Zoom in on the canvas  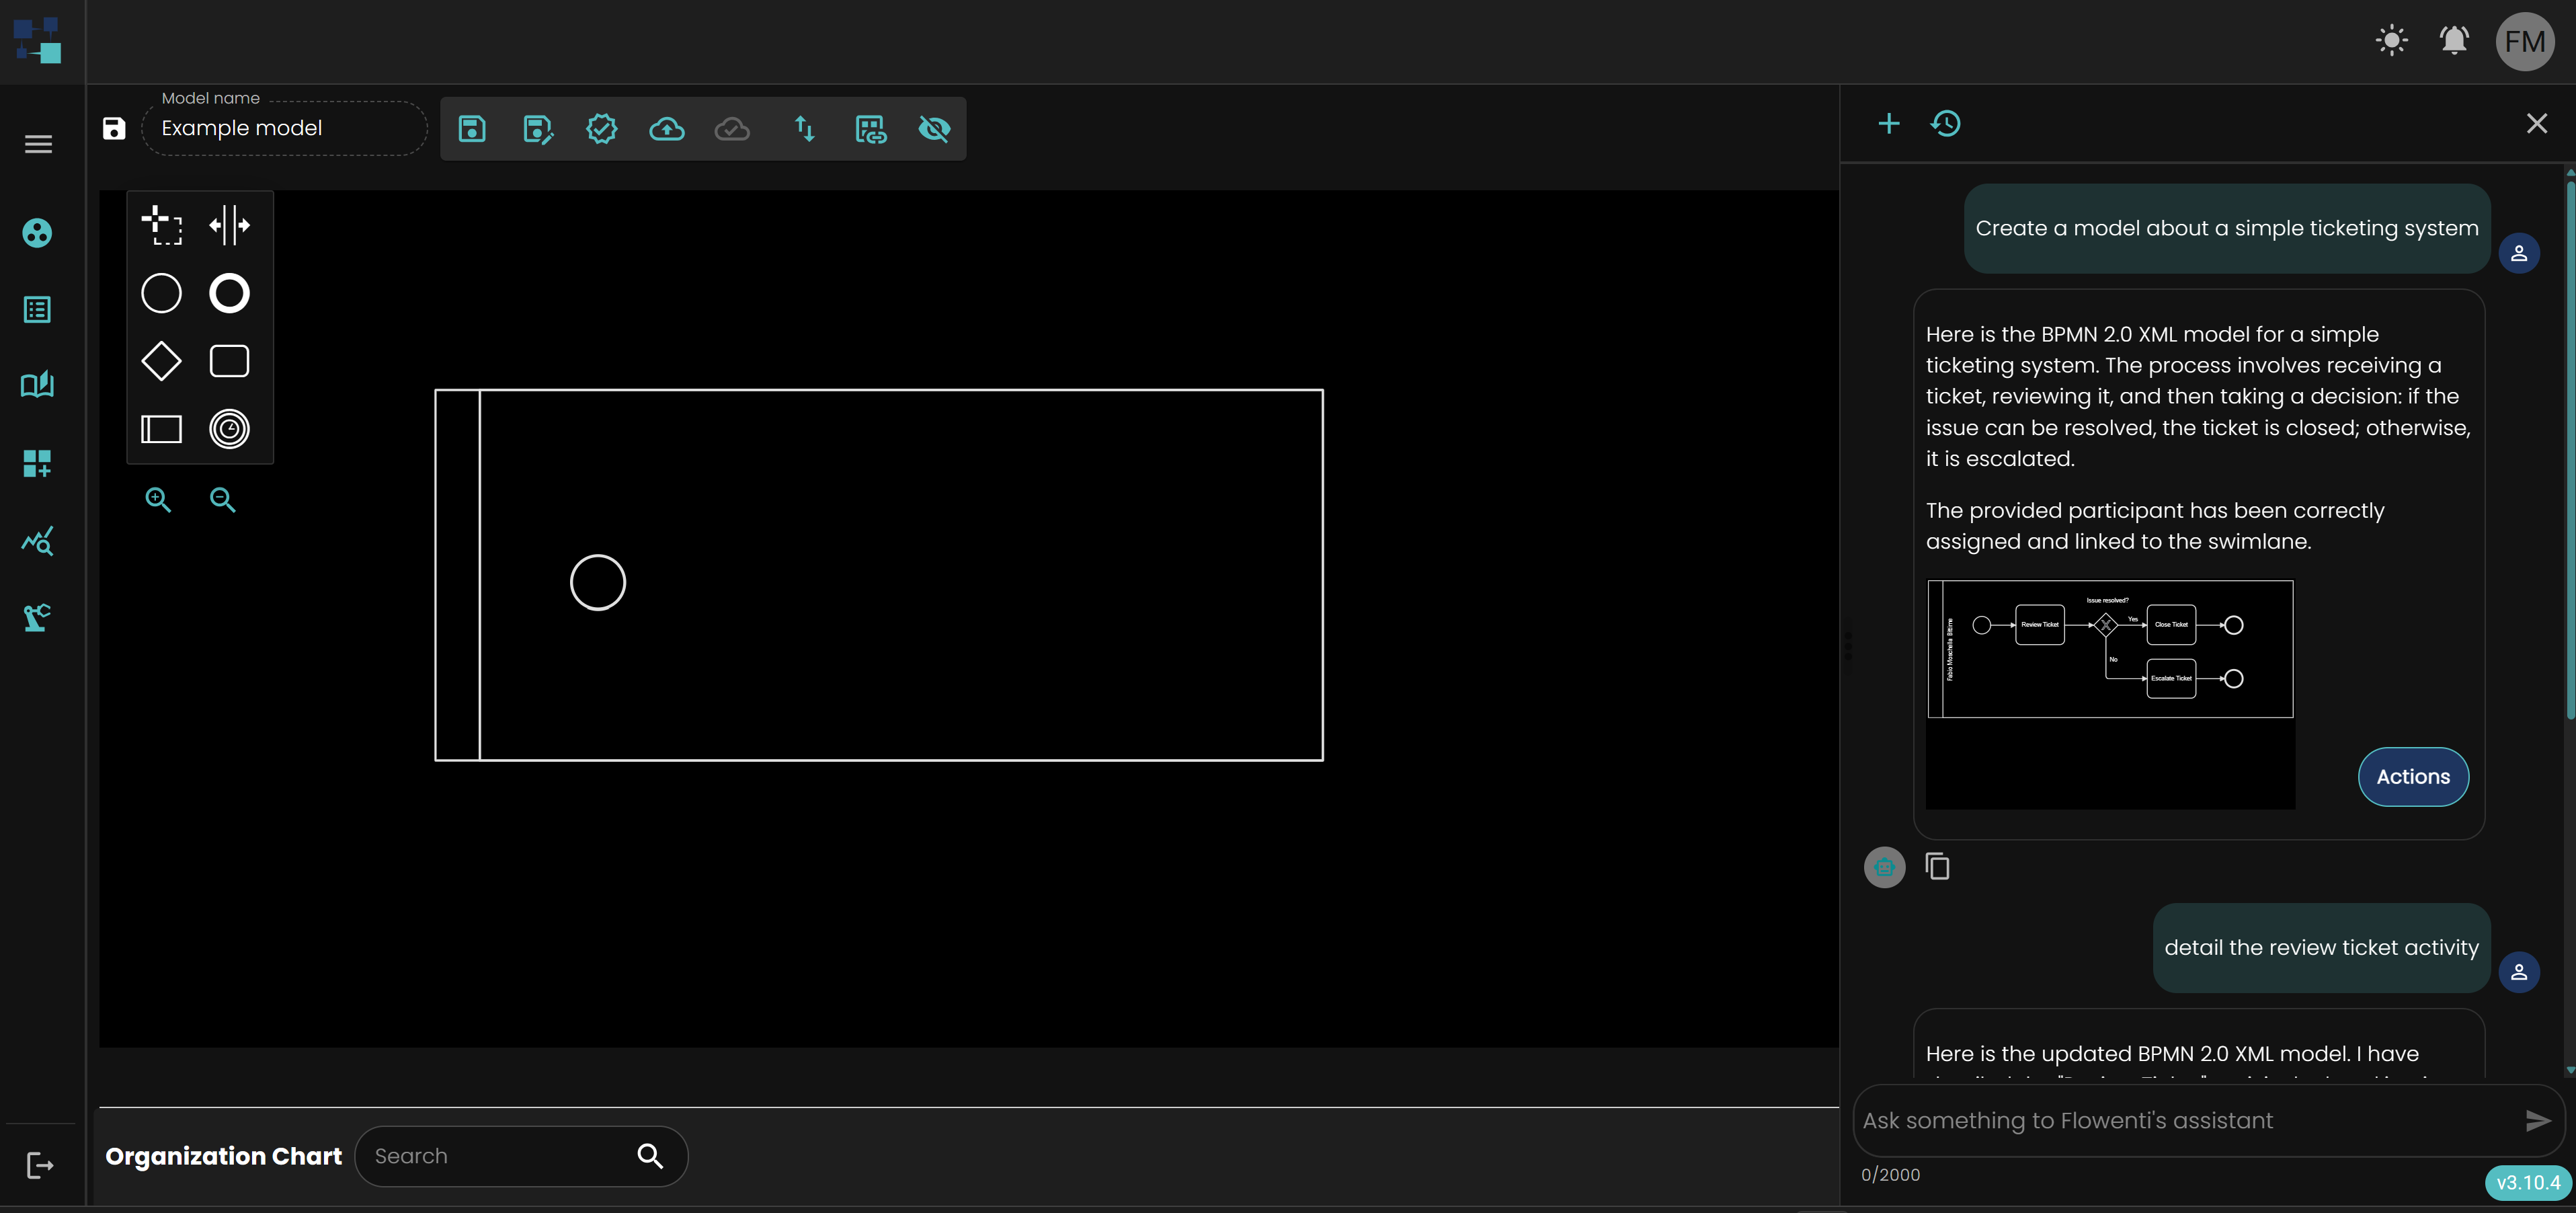[x=158, y=500]
